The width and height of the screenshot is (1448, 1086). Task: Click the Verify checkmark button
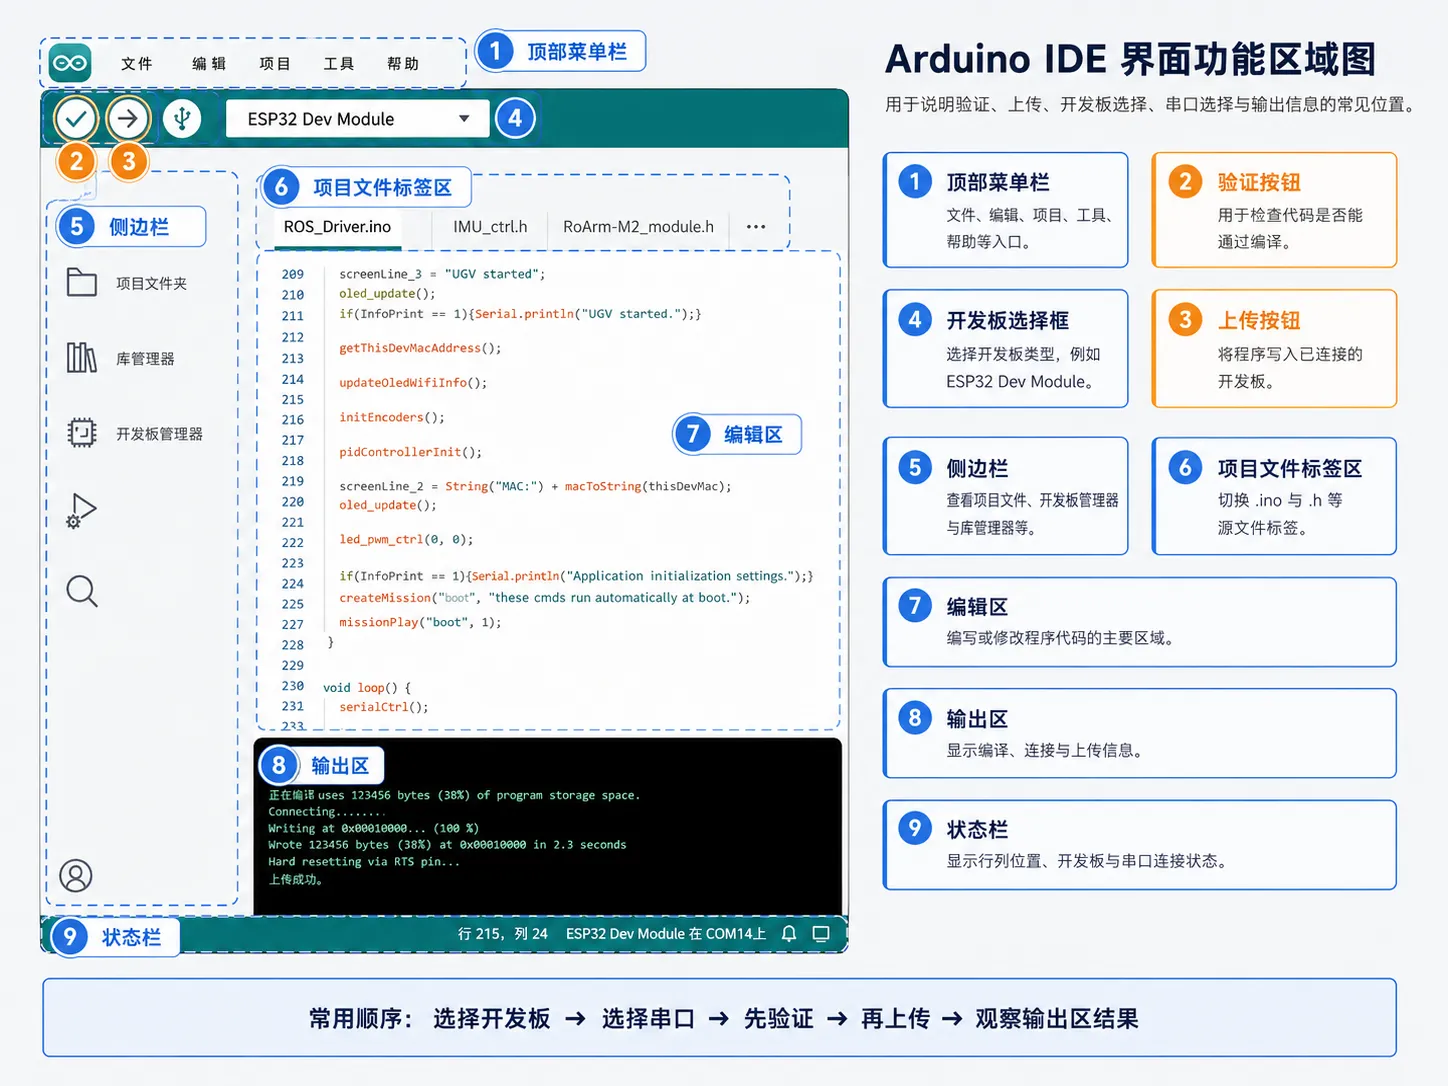tap(76, 119)
